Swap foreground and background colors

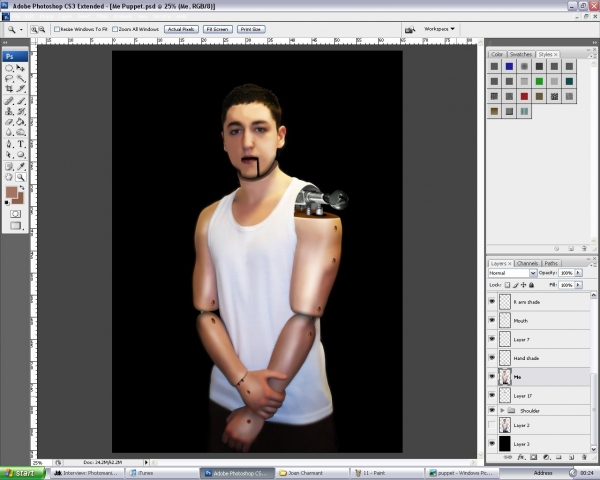tap(22, 188)
